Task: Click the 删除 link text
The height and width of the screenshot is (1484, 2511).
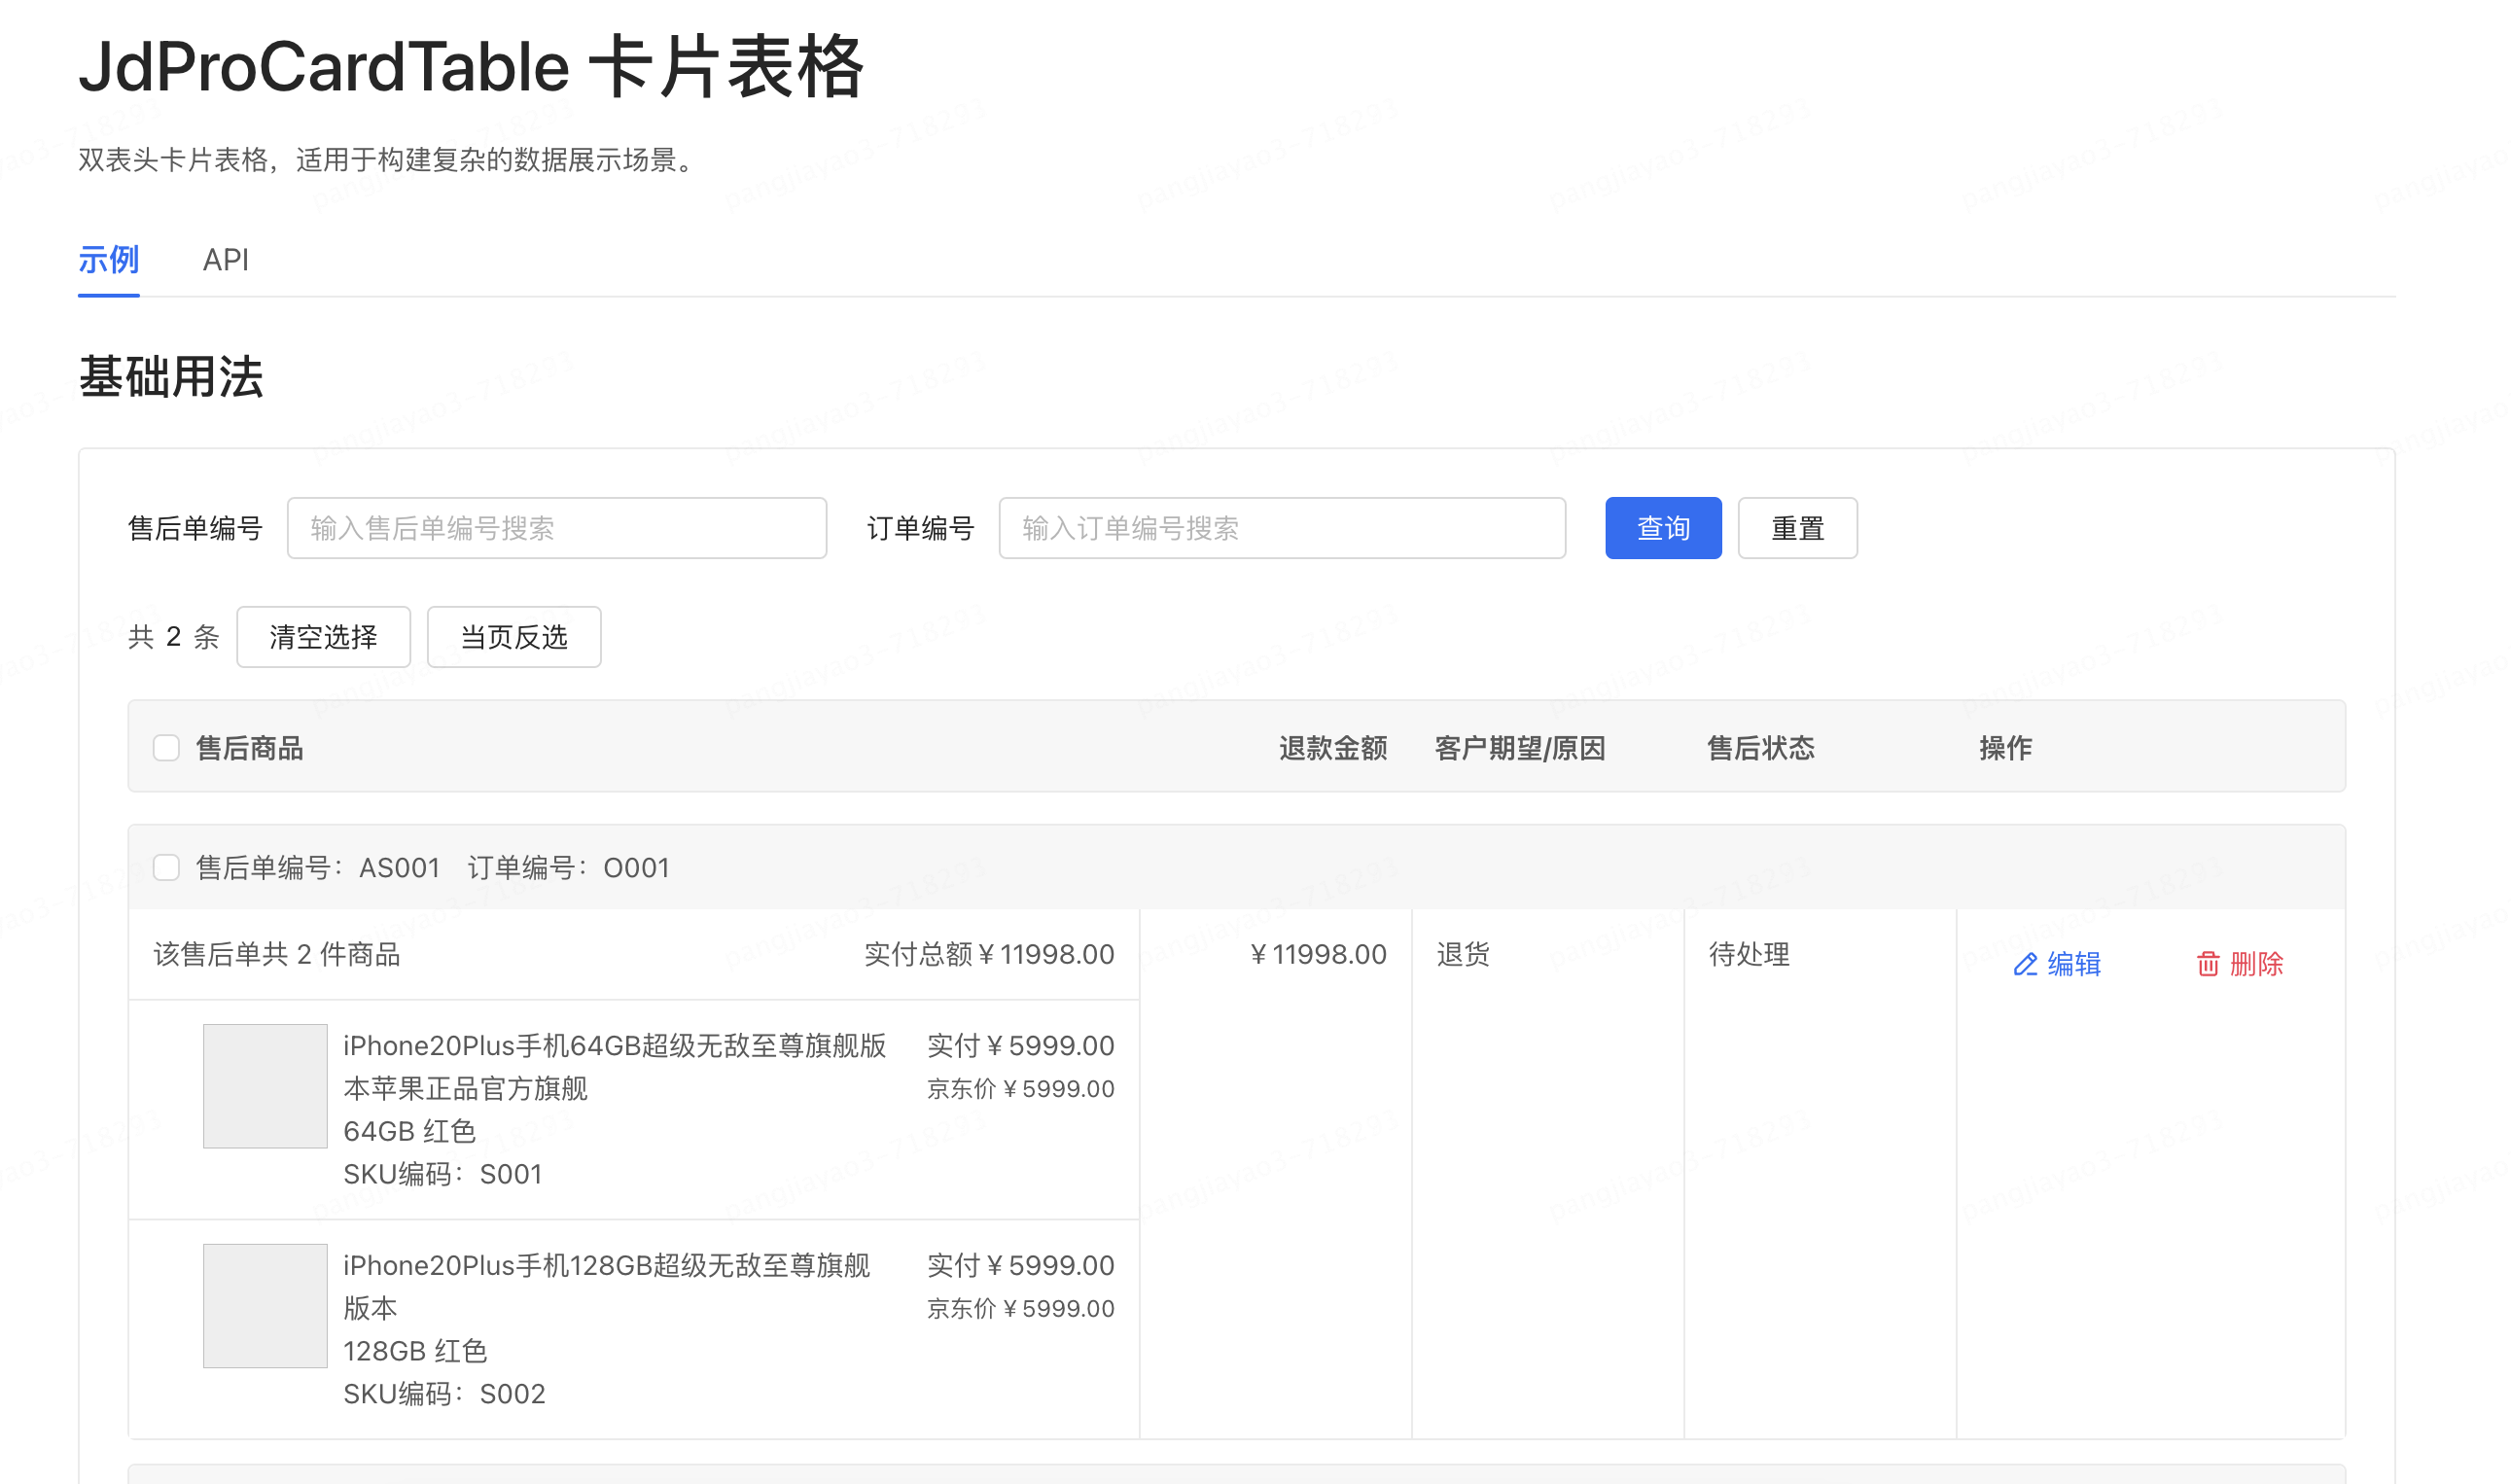Action: click(x=2256, y=964)
